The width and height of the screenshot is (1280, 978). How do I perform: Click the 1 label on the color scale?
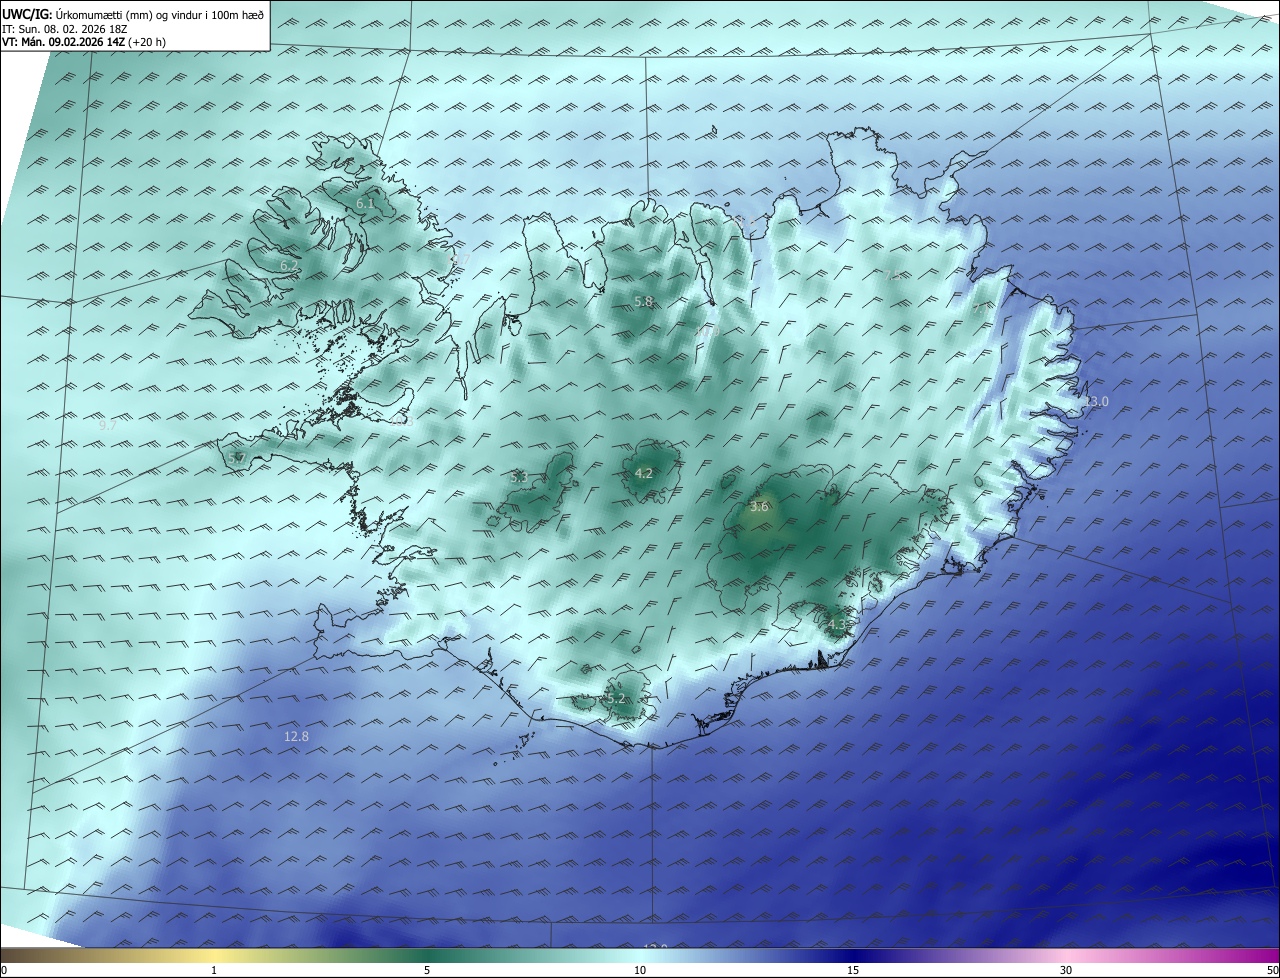click(214, 970)
